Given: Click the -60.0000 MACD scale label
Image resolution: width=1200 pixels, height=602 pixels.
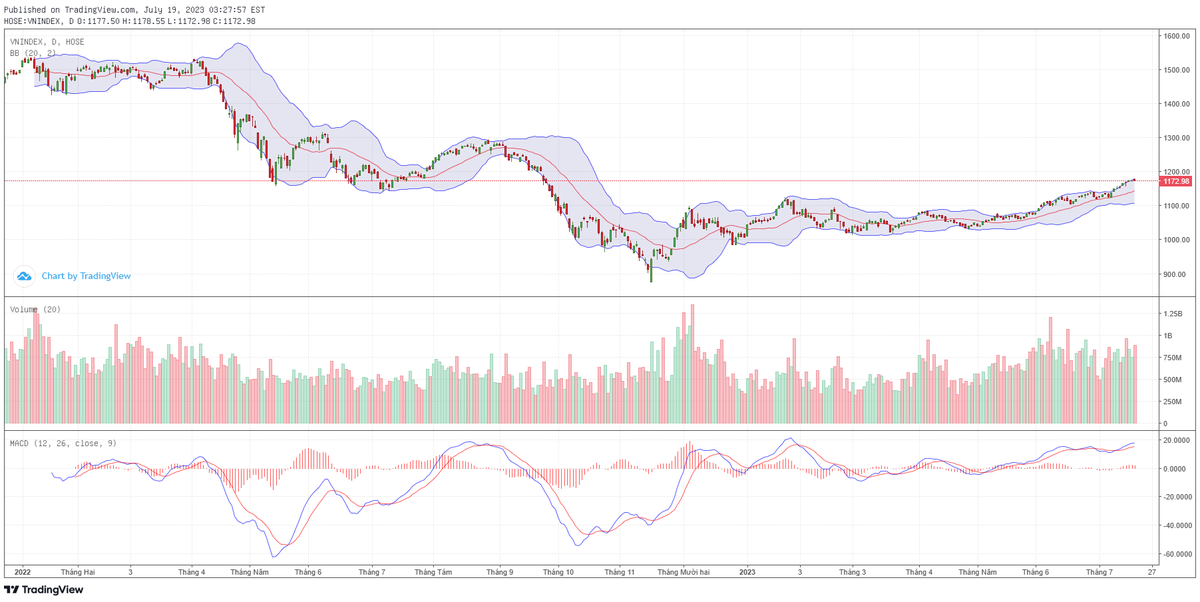Looking at the screenshot, I should tap(1175, 554).
